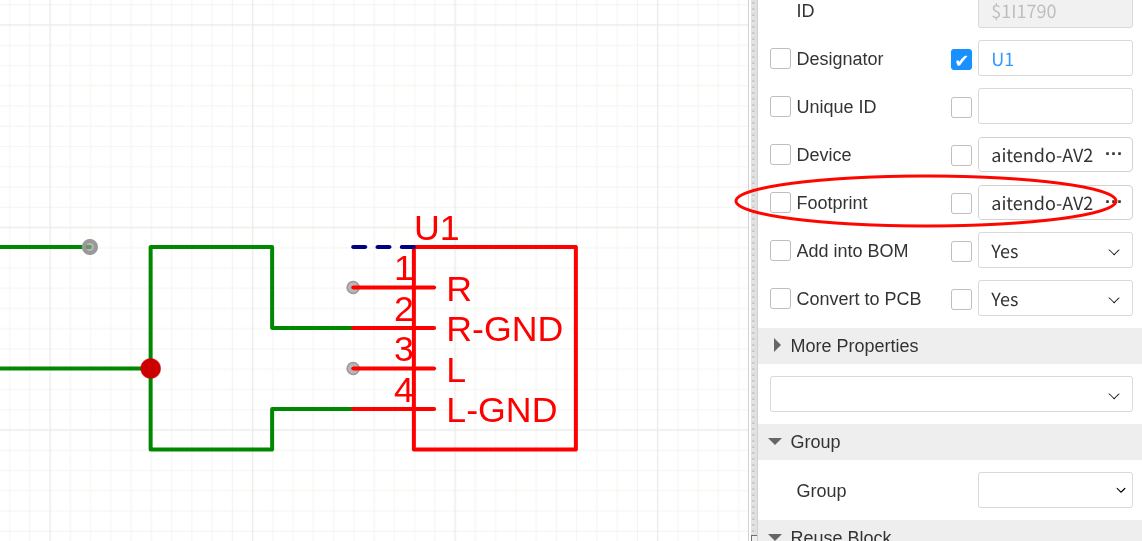Tick the left checkbox beside Add into BOM
The image size is (1142, 541).
coord(780,250)
